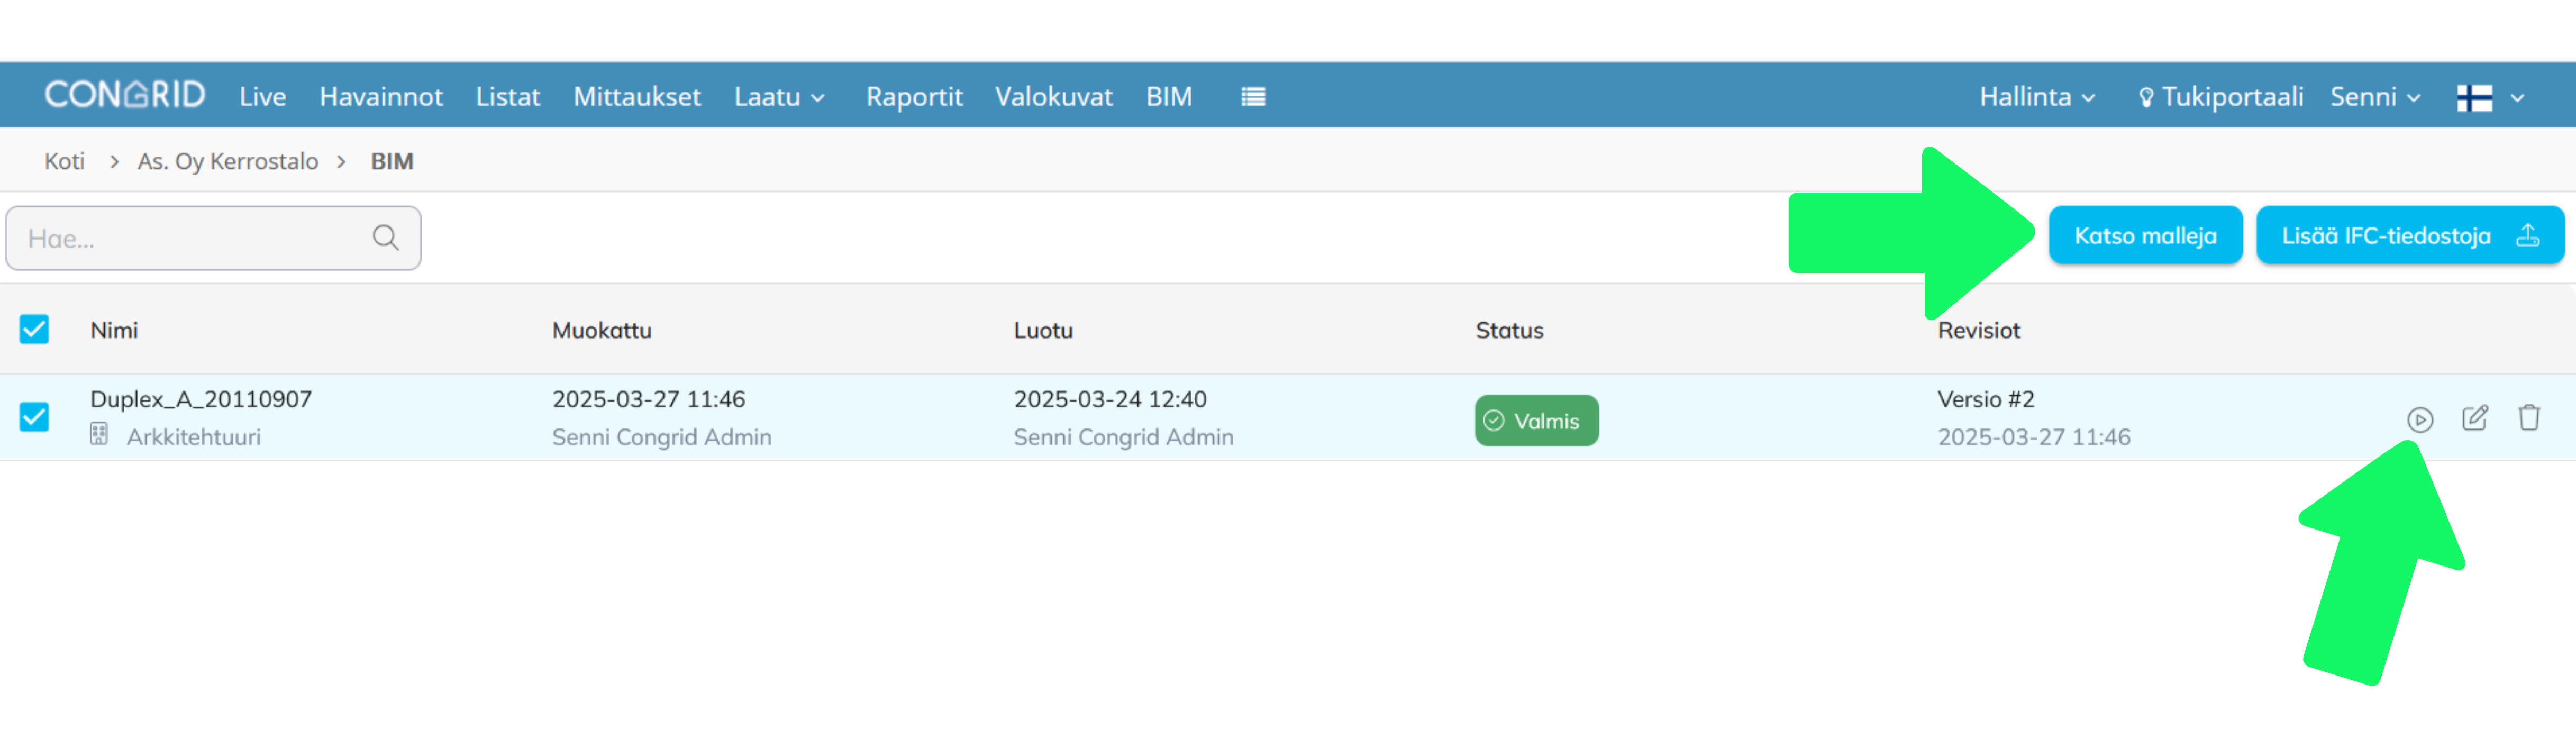Toggle the select-all checkbox in header

coord(34,329)
